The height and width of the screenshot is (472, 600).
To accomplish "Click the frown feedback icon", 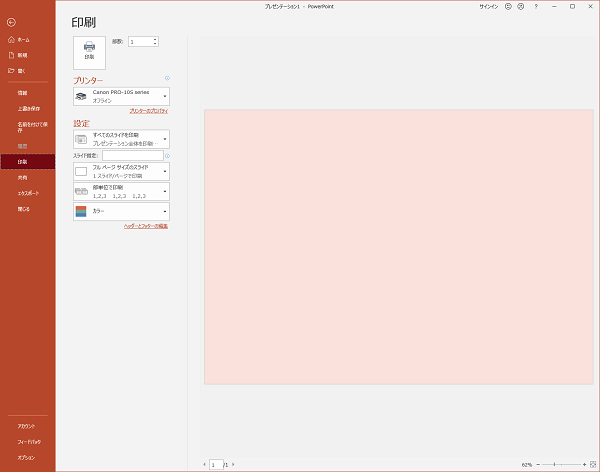I will (520, 7).
